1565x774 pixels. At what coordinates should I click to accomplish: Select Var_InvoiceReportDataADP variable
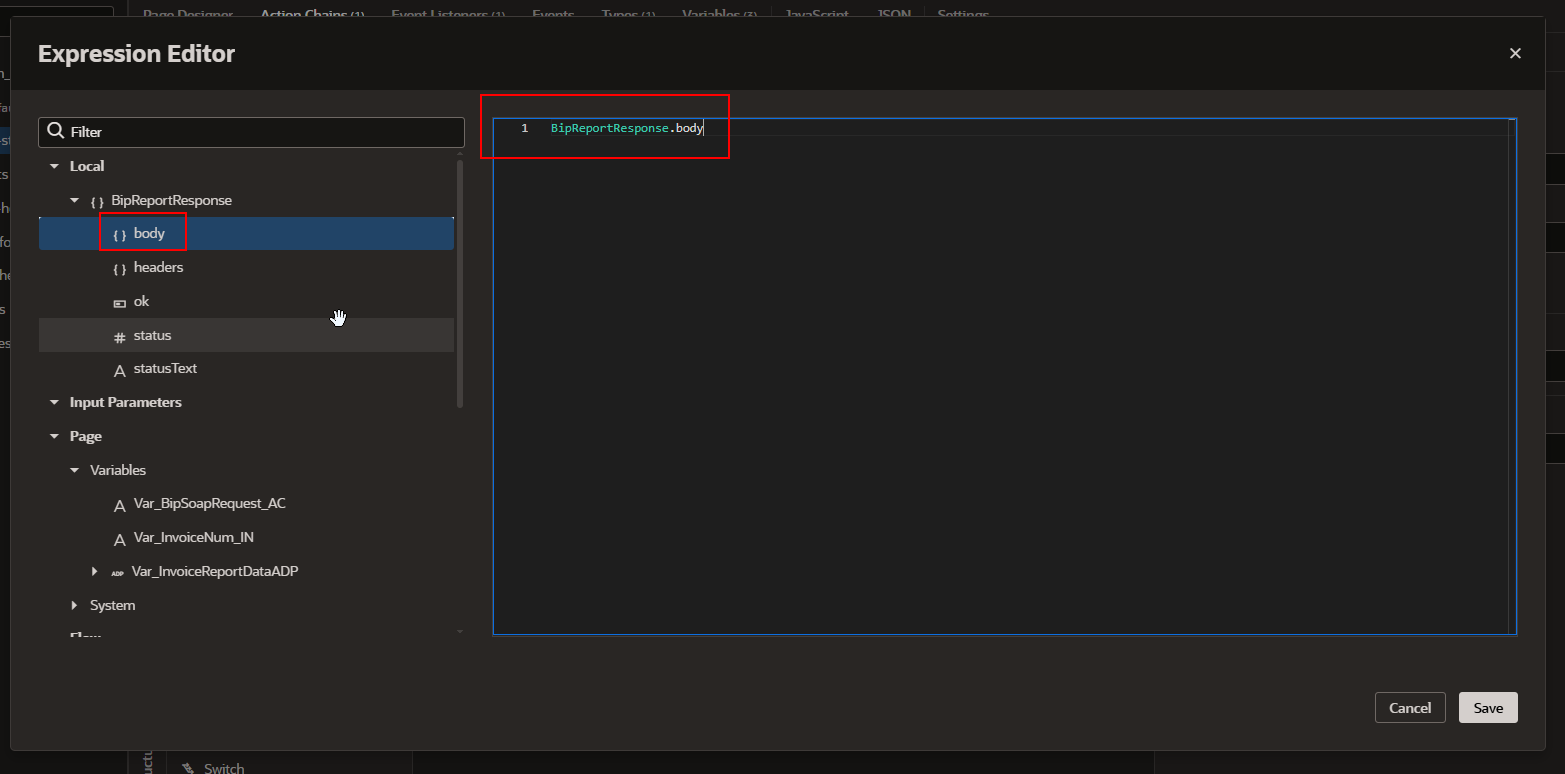[x=215, y=571]
